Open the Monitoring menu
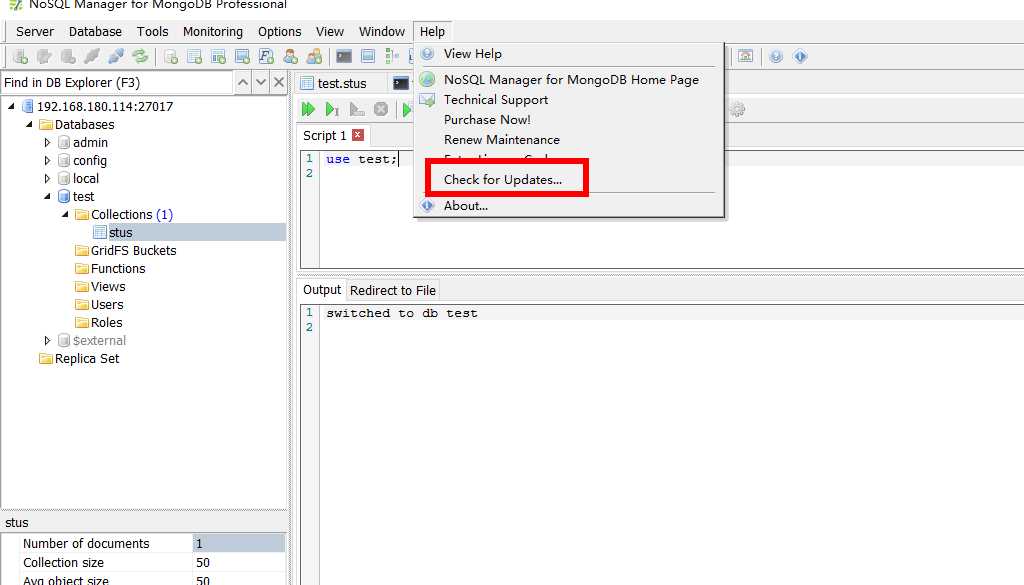 tap(213, 31)
